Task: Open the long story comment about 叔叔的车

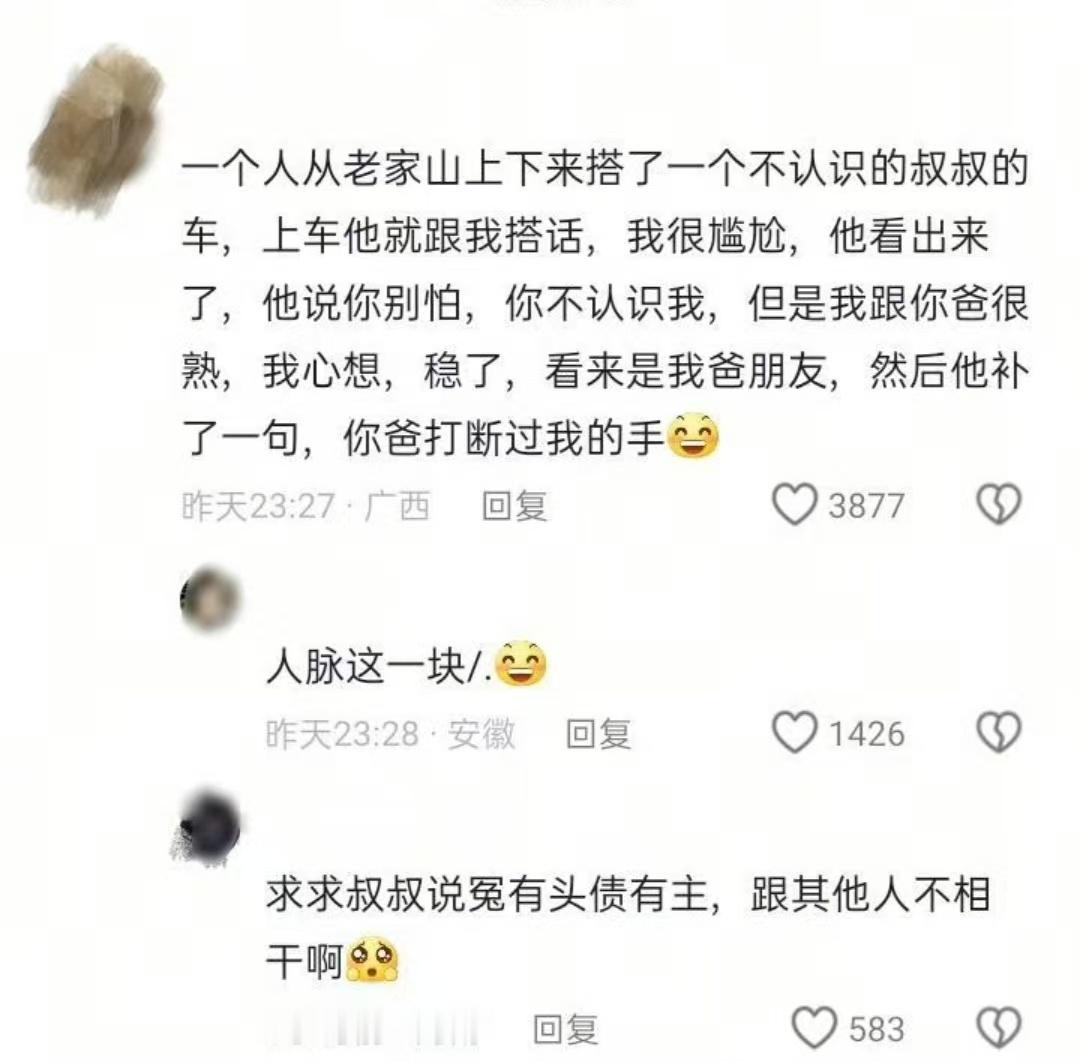Action: [x=605, y=304]
